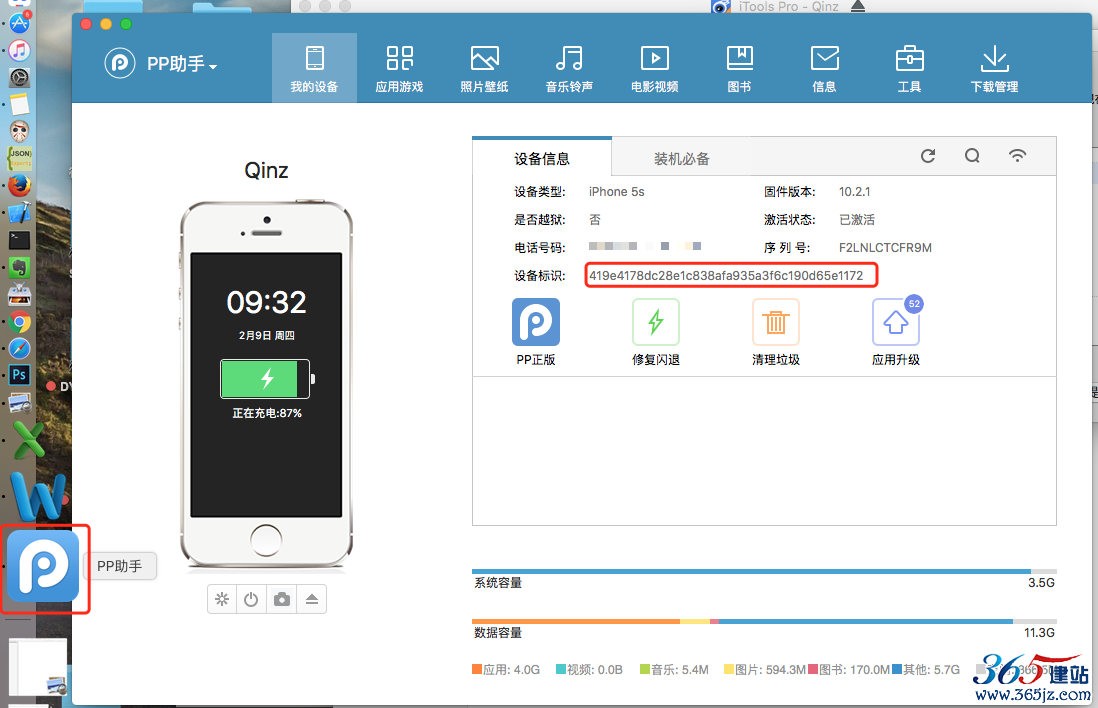Screen dimensions: 1098x708
Task: Click the 52 updates badge
Action: [914, 303]
